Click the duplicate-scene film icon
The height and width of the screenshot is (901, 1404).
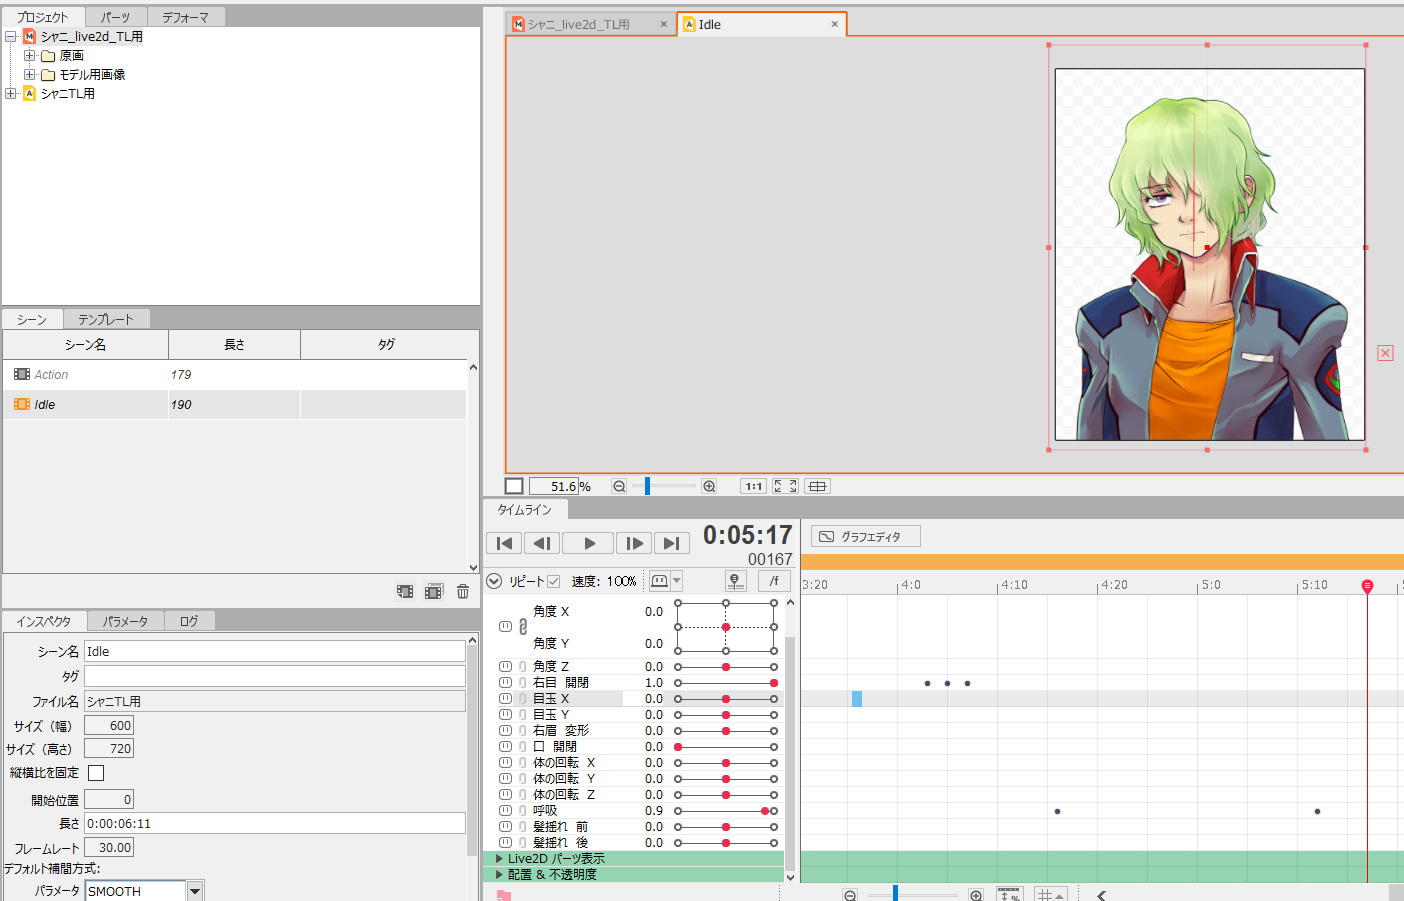[434, 591]
